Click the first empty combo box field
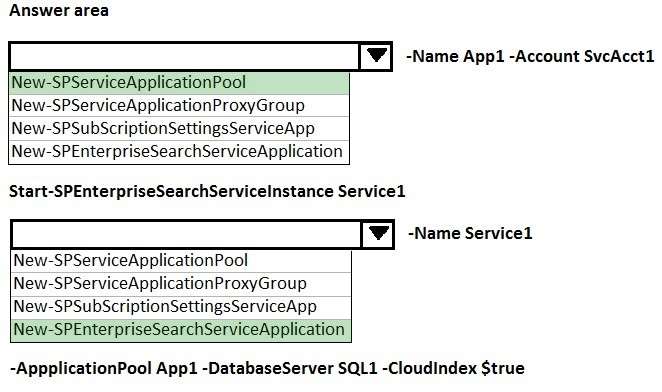The width and height of the screenshot is (662, 392). tap(184, 56)
